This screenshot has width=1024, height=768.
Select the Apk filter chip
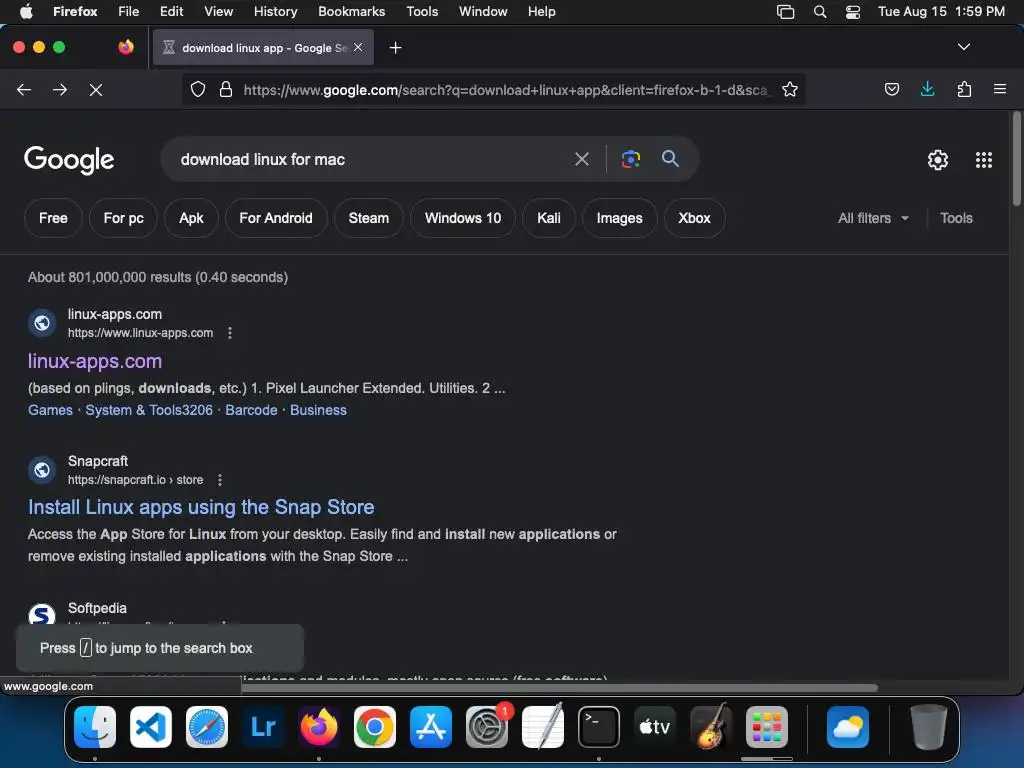pyautogui.click(x=191, y=218)
